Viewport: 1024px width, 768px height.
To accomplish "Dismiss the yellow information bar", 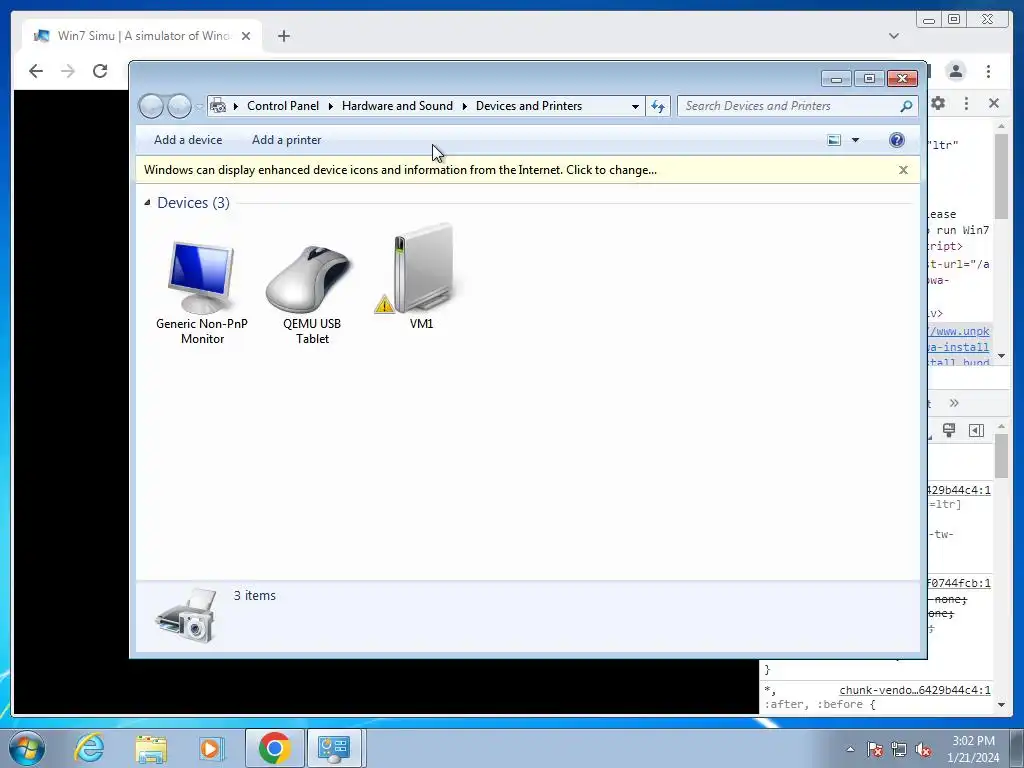I will pos(903,170).
